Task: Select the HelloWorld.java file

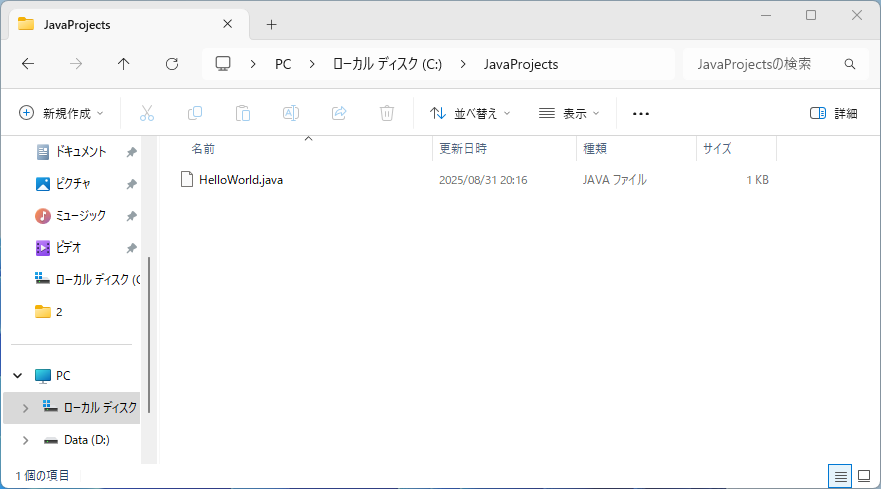Action: (x=240, y=180)
